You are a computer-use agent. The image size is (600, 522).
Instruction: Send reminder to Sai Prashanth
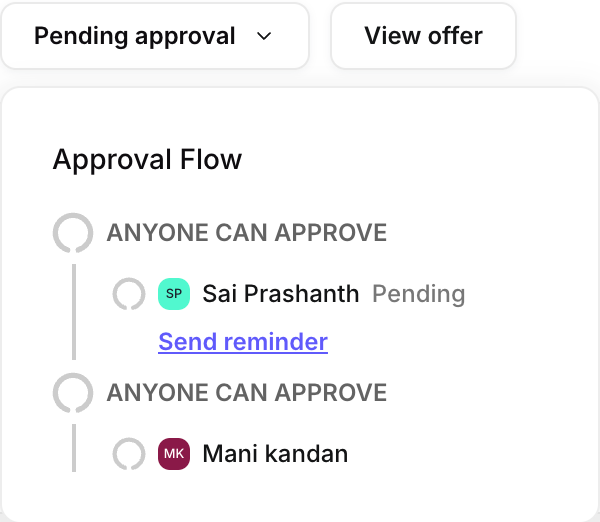click(x=243, y=342)
